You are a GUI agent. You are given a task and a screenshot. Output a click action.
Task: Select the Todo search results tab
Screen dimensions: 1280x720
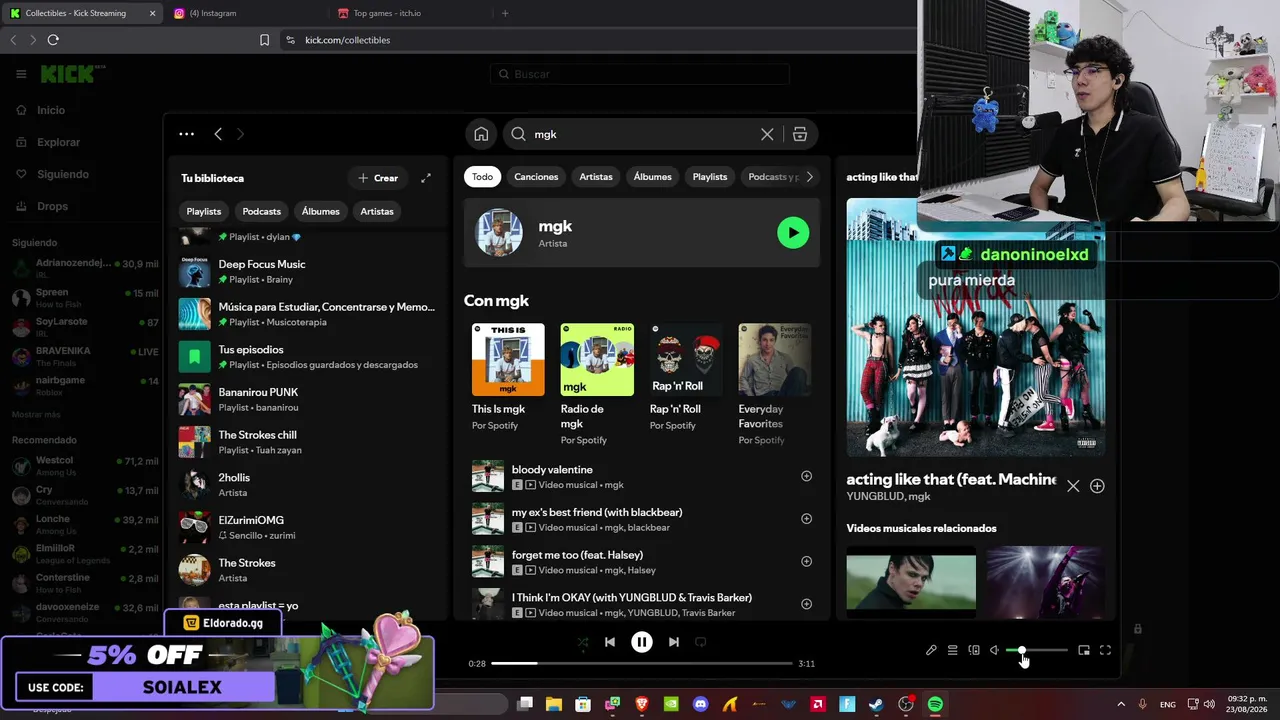pyautogui.click(x=482, y=177)
